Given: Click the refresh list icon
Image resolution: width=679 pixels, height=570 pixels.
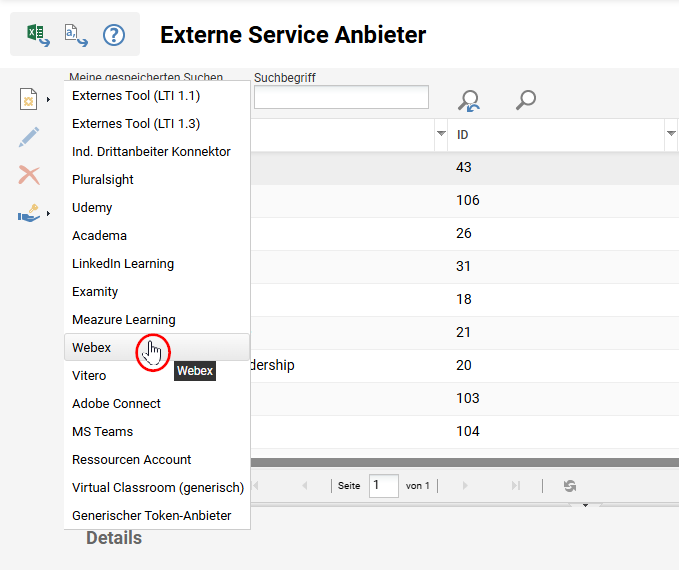Looking at the screenshot, I should (x=570, y=486).
